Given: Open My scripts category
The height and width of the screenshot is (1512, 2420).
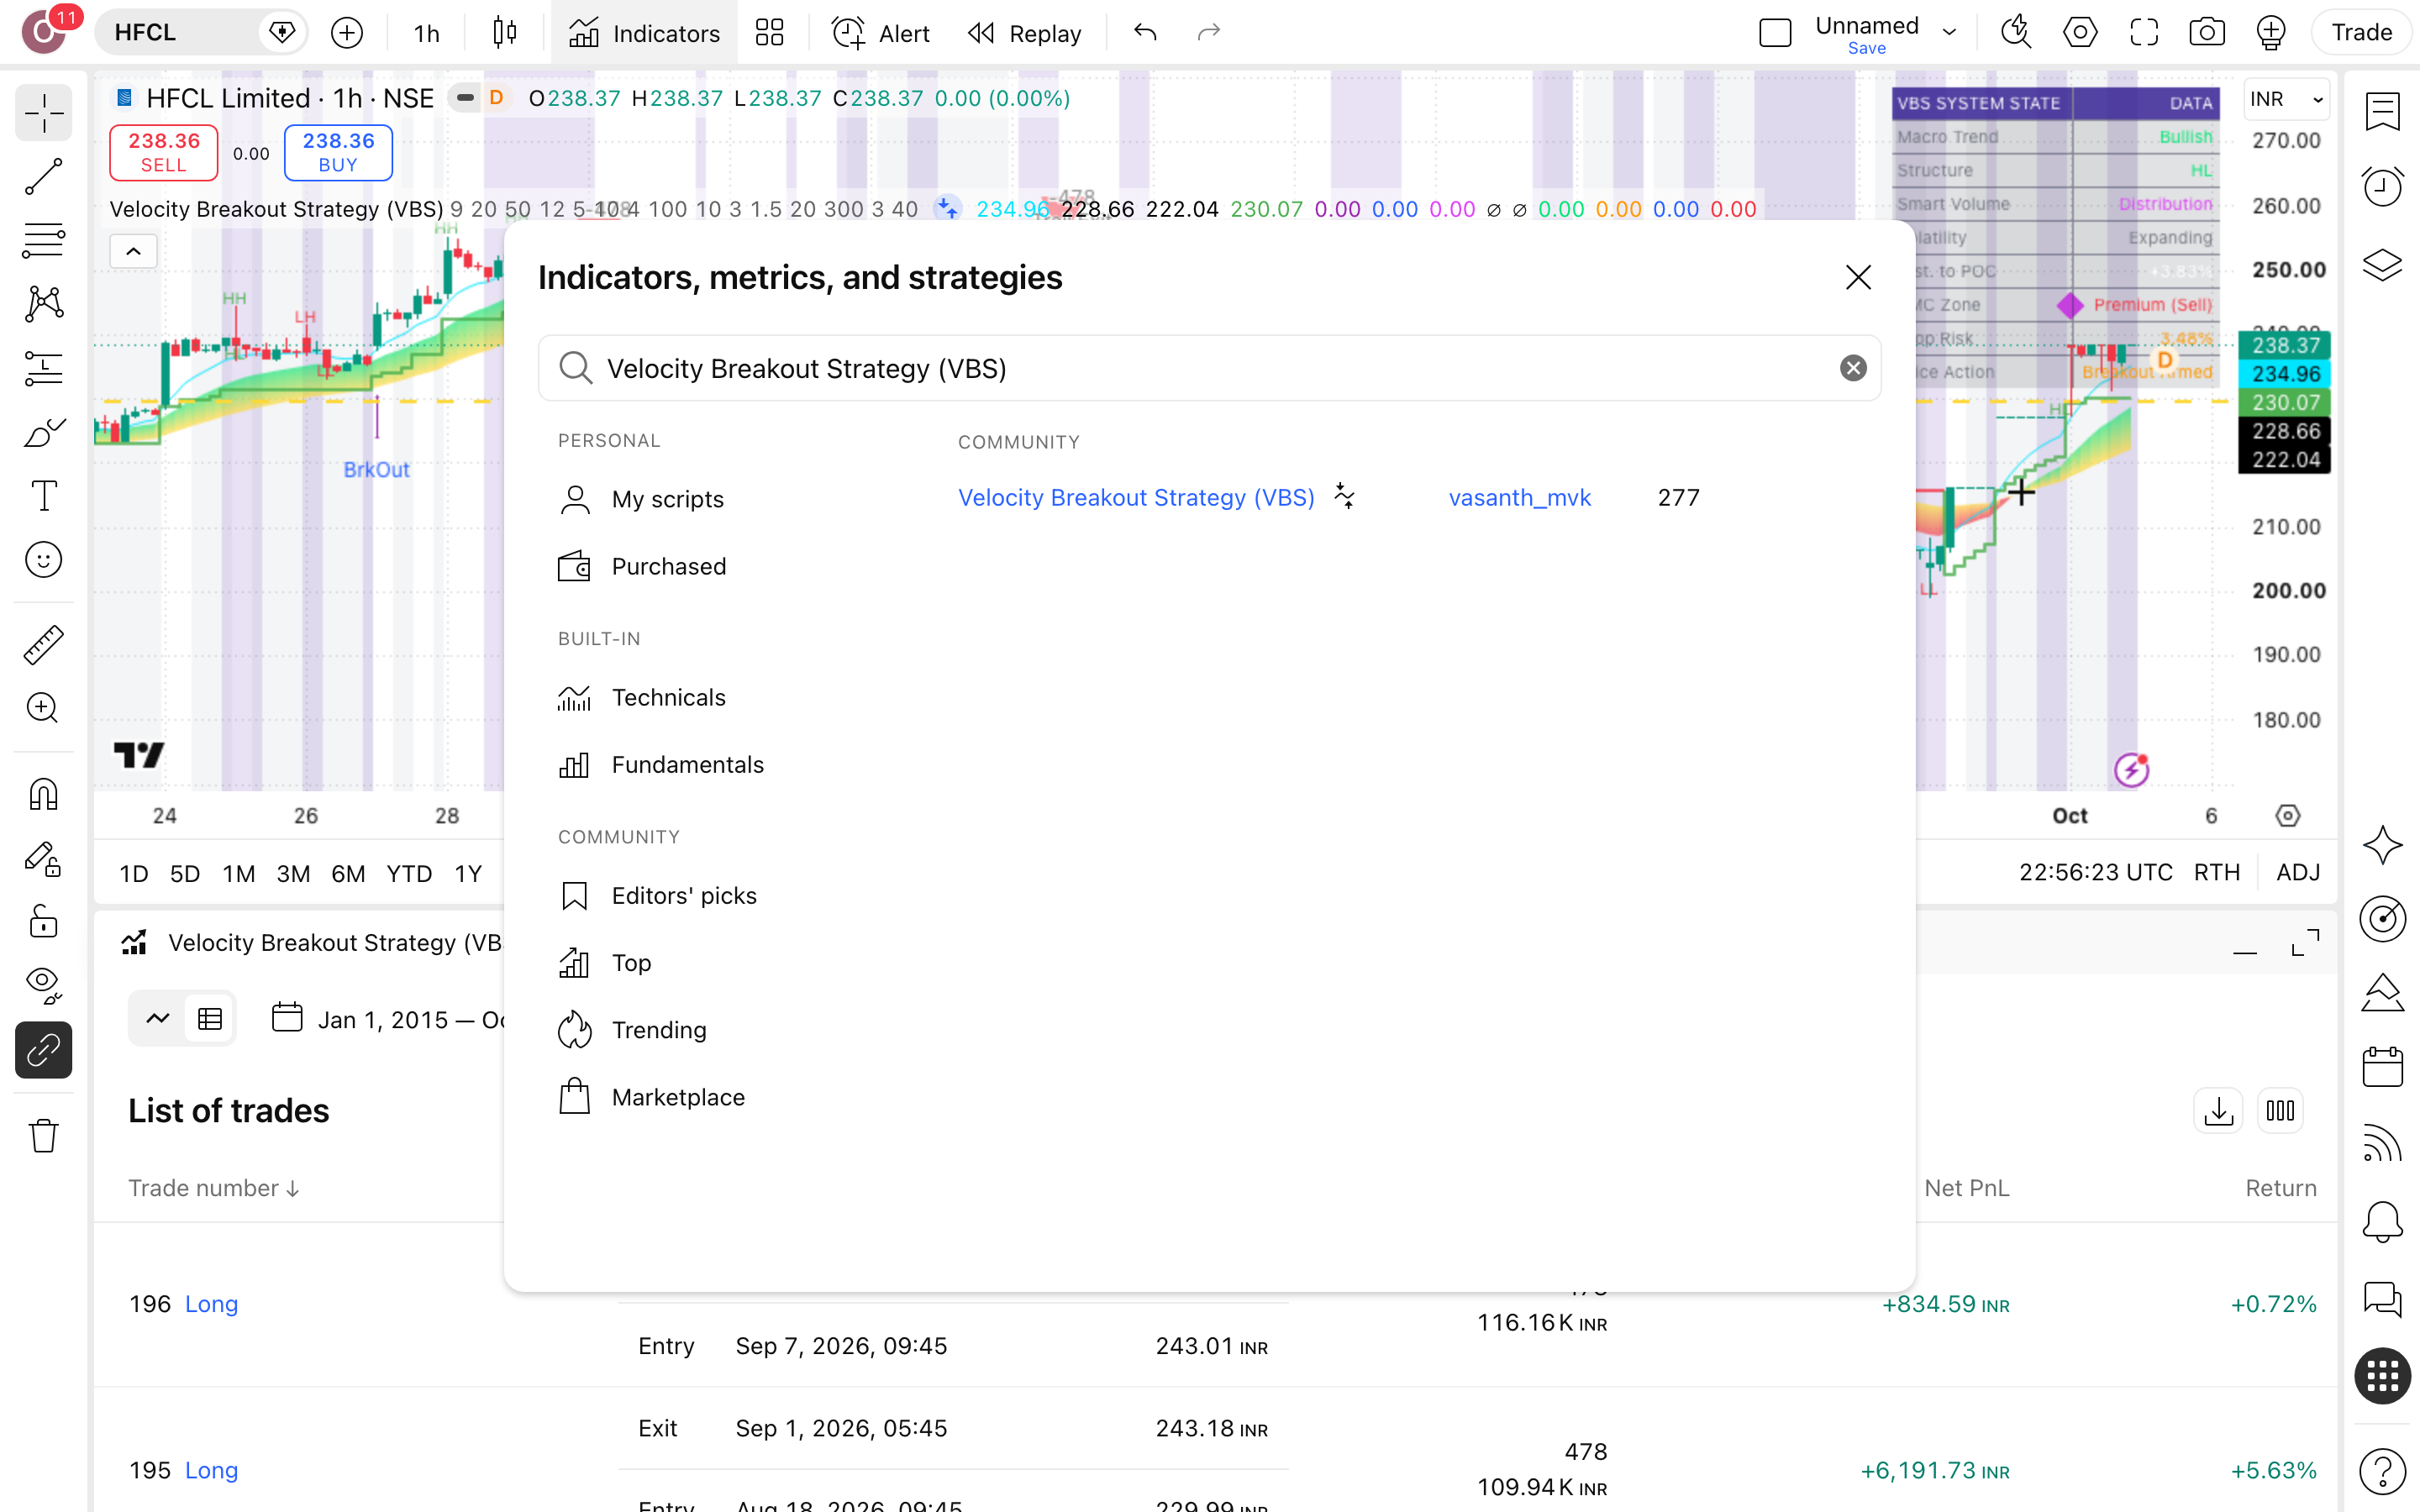Looking at the screenshot, I should [641, 499].
